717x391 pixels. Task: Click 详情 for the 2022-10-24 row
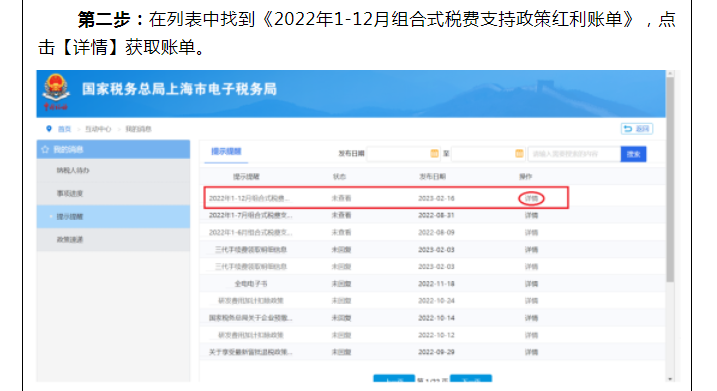pyautogui.click(x=531, y=301)
